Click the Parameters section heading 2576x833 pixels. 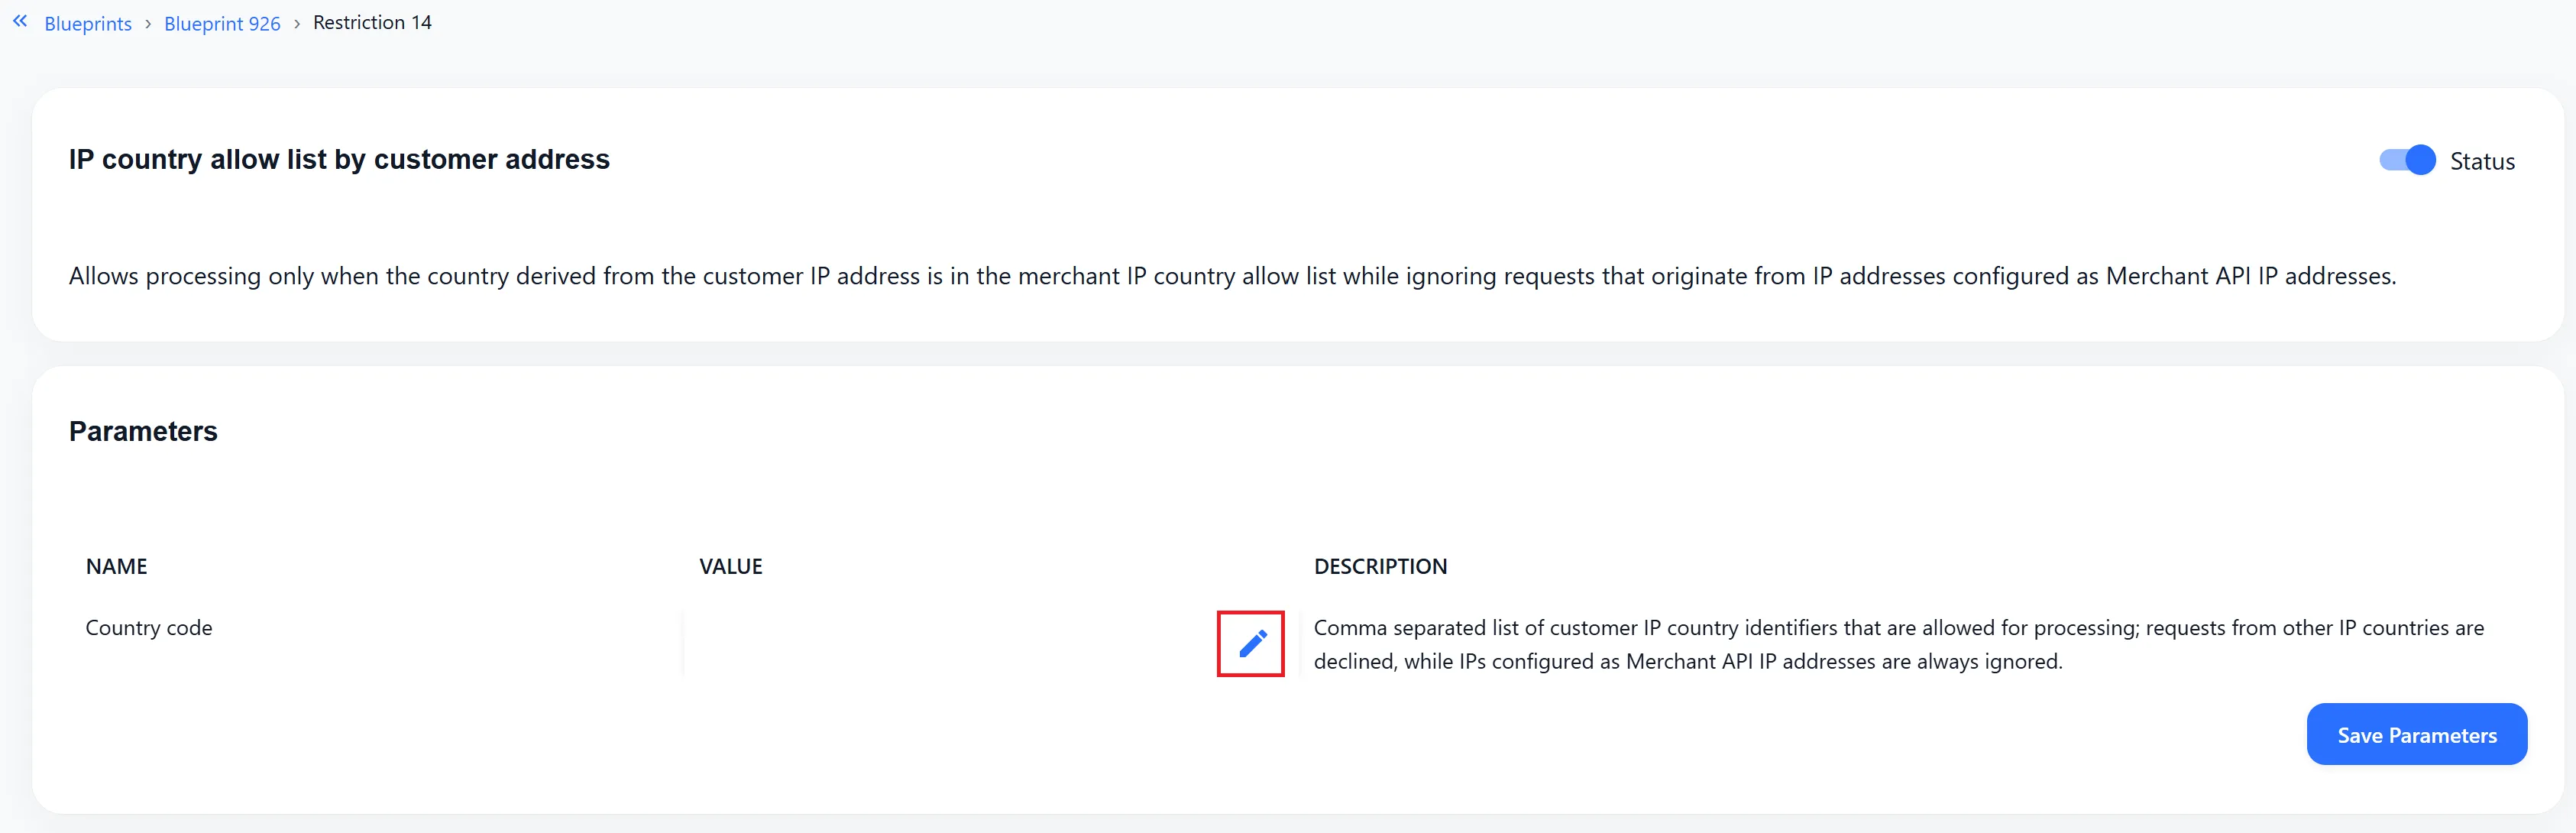(143, 431)
